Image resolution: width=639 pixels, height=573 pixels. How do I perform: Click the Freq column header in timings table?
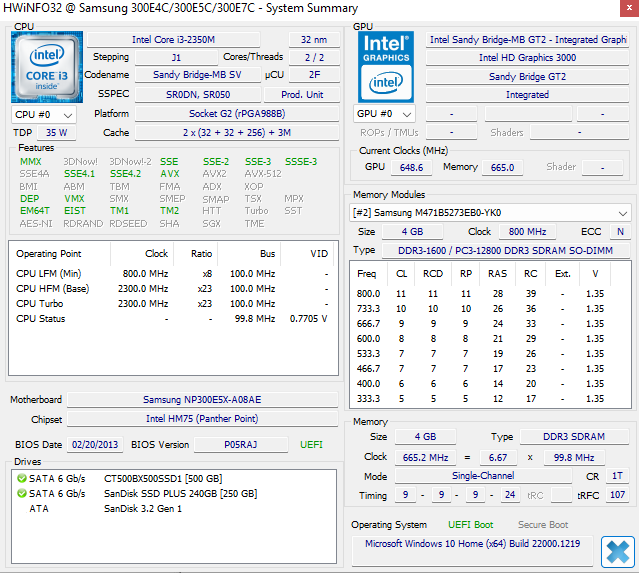[x=366, y=273]
